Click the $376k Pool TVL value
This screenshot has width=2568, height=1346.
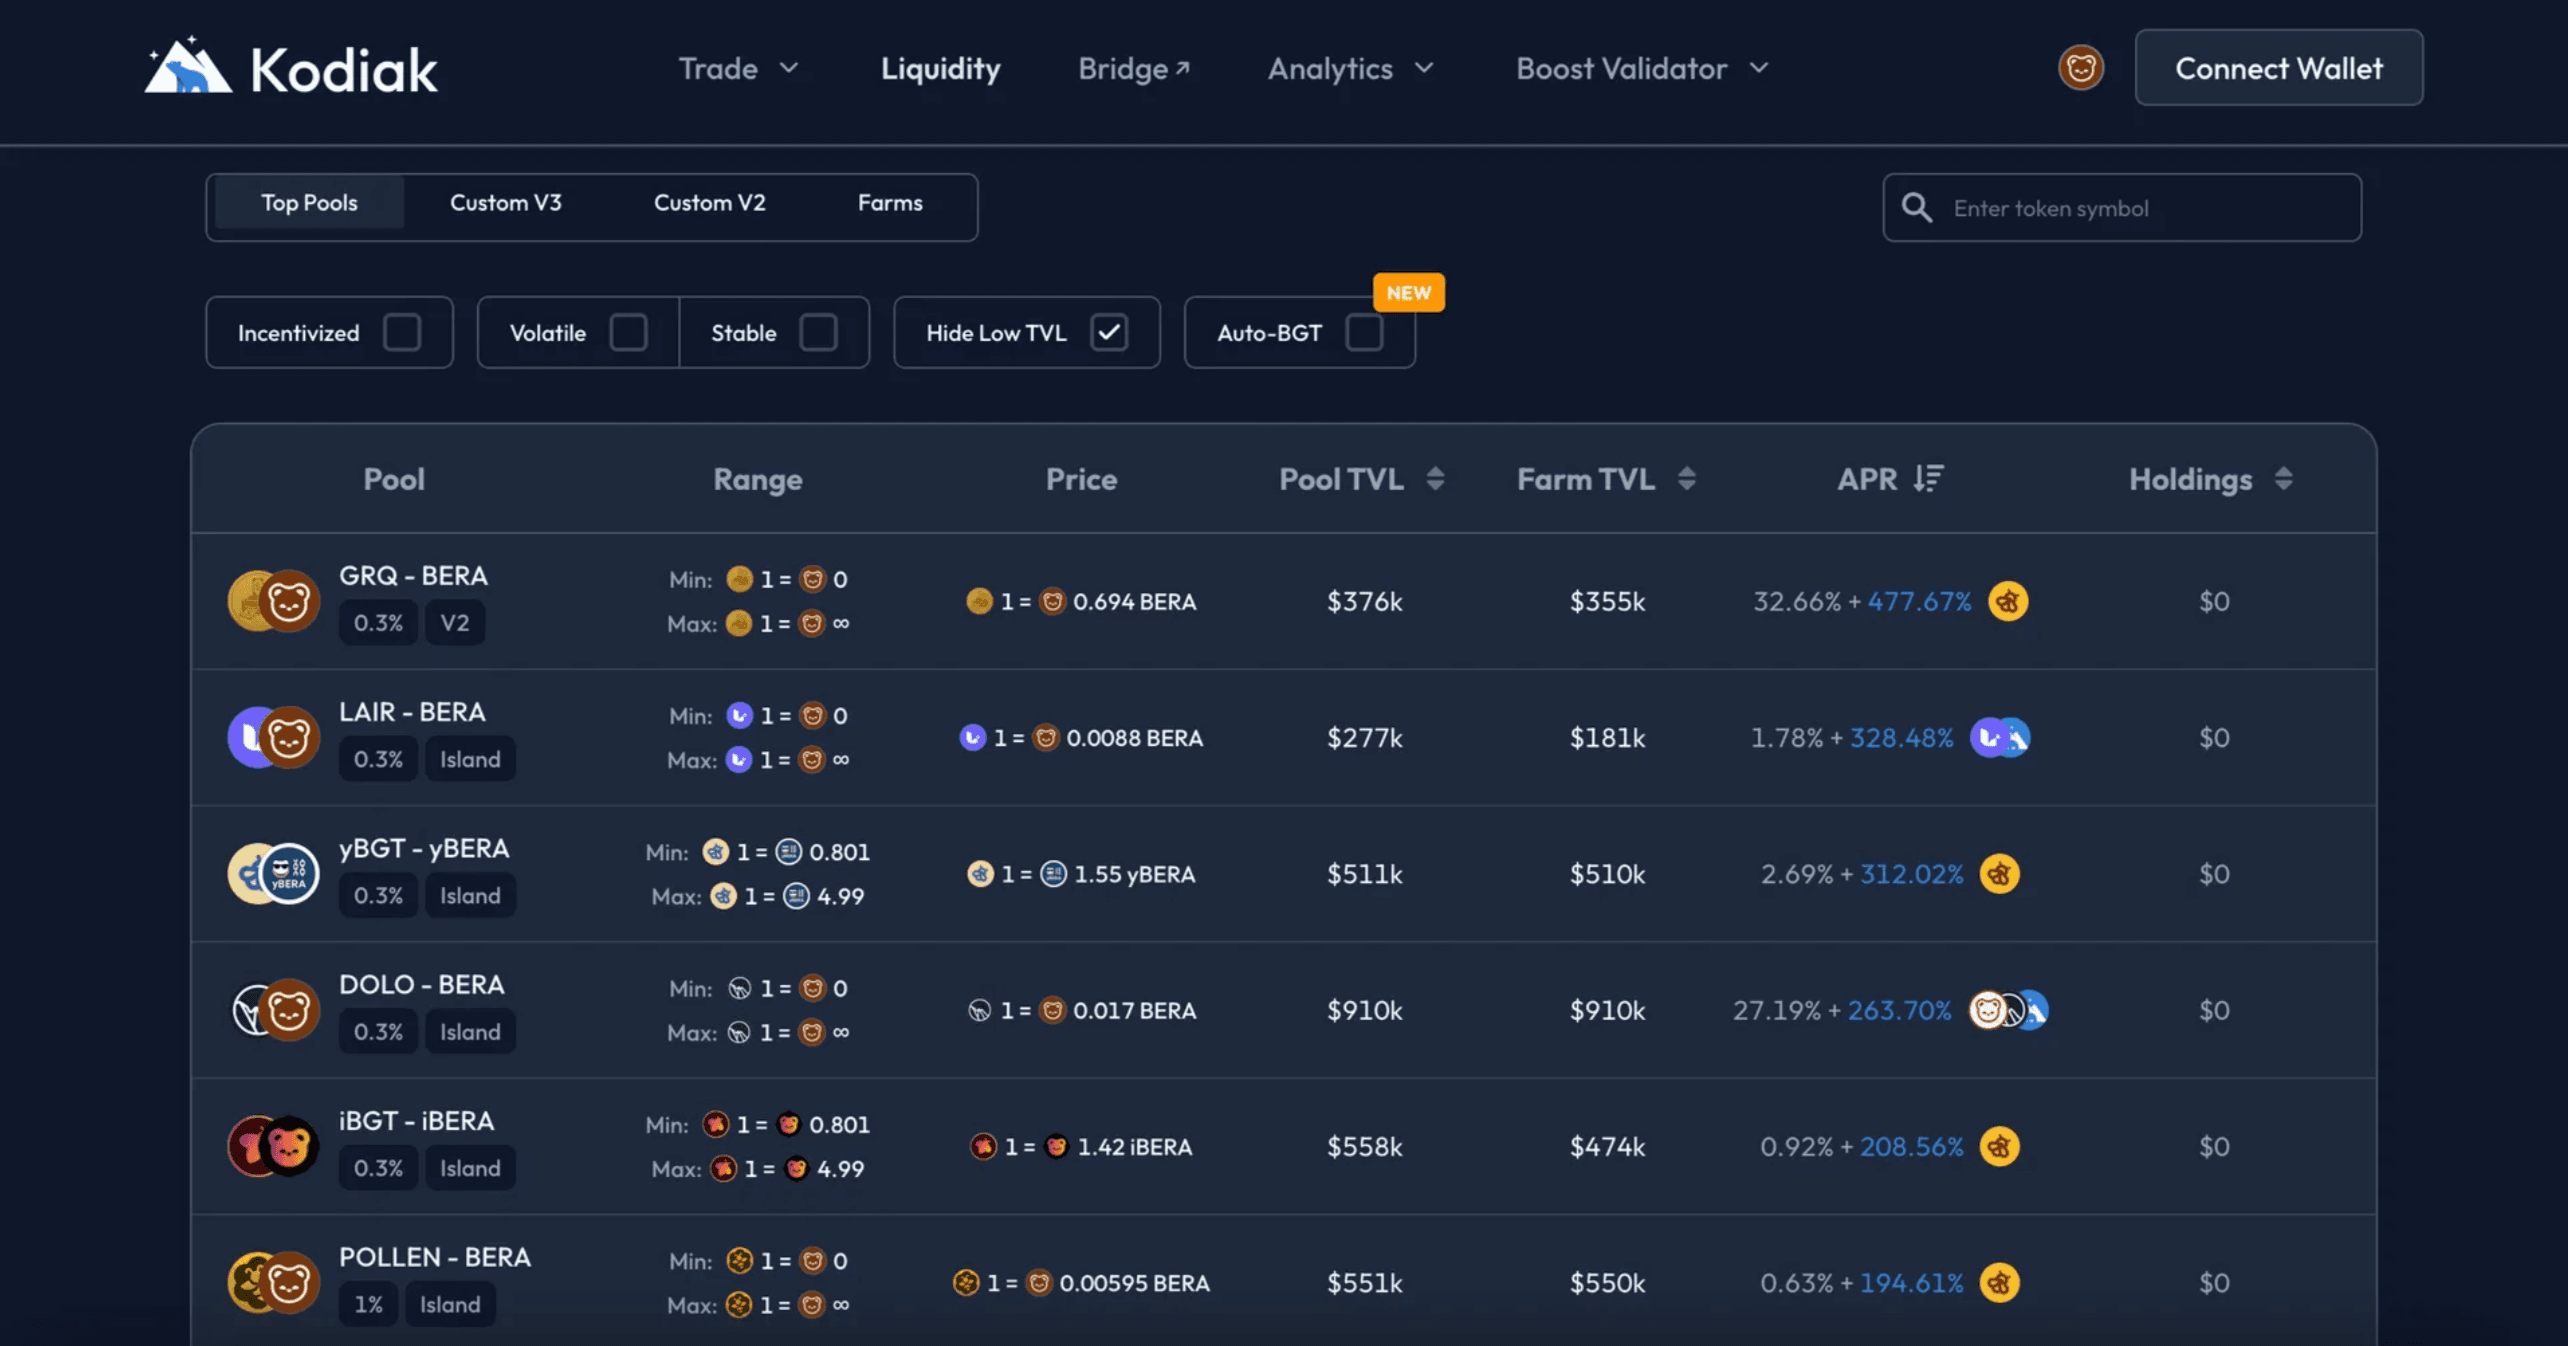click(x=1364, y=601)
